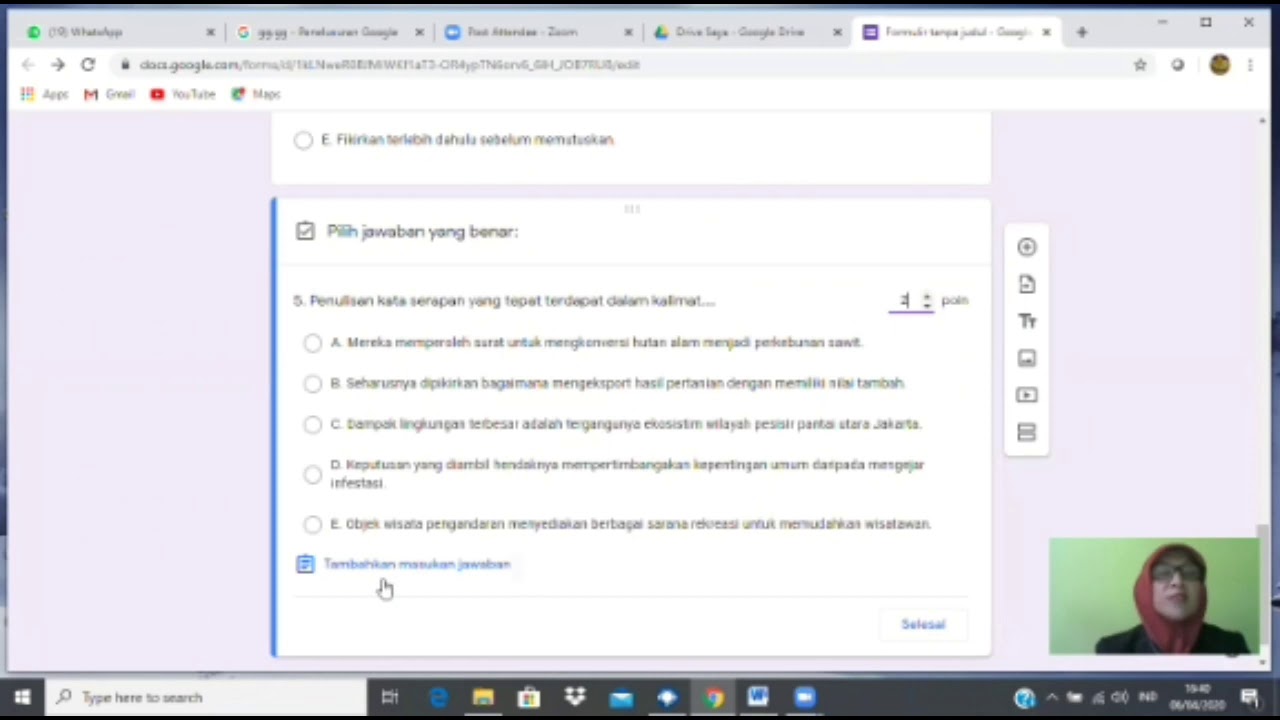Open Microsoft Word from the taskbar

click(x=758, y=697)
